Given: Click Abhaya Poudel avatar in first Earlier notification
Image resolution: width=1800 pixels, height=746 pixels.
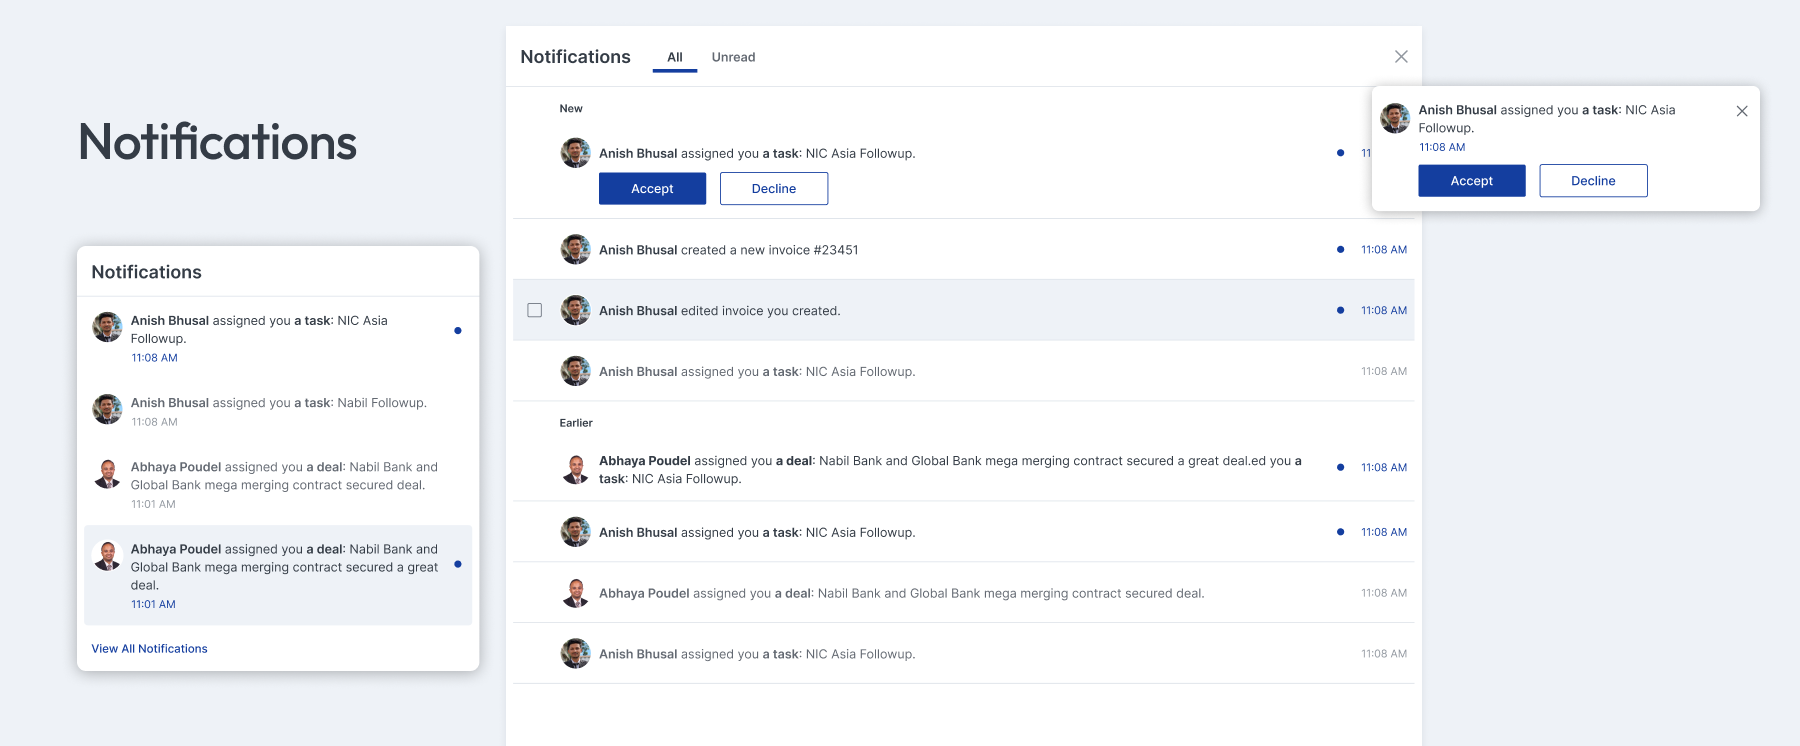Looking at the screenshot, I should point(575,468).
